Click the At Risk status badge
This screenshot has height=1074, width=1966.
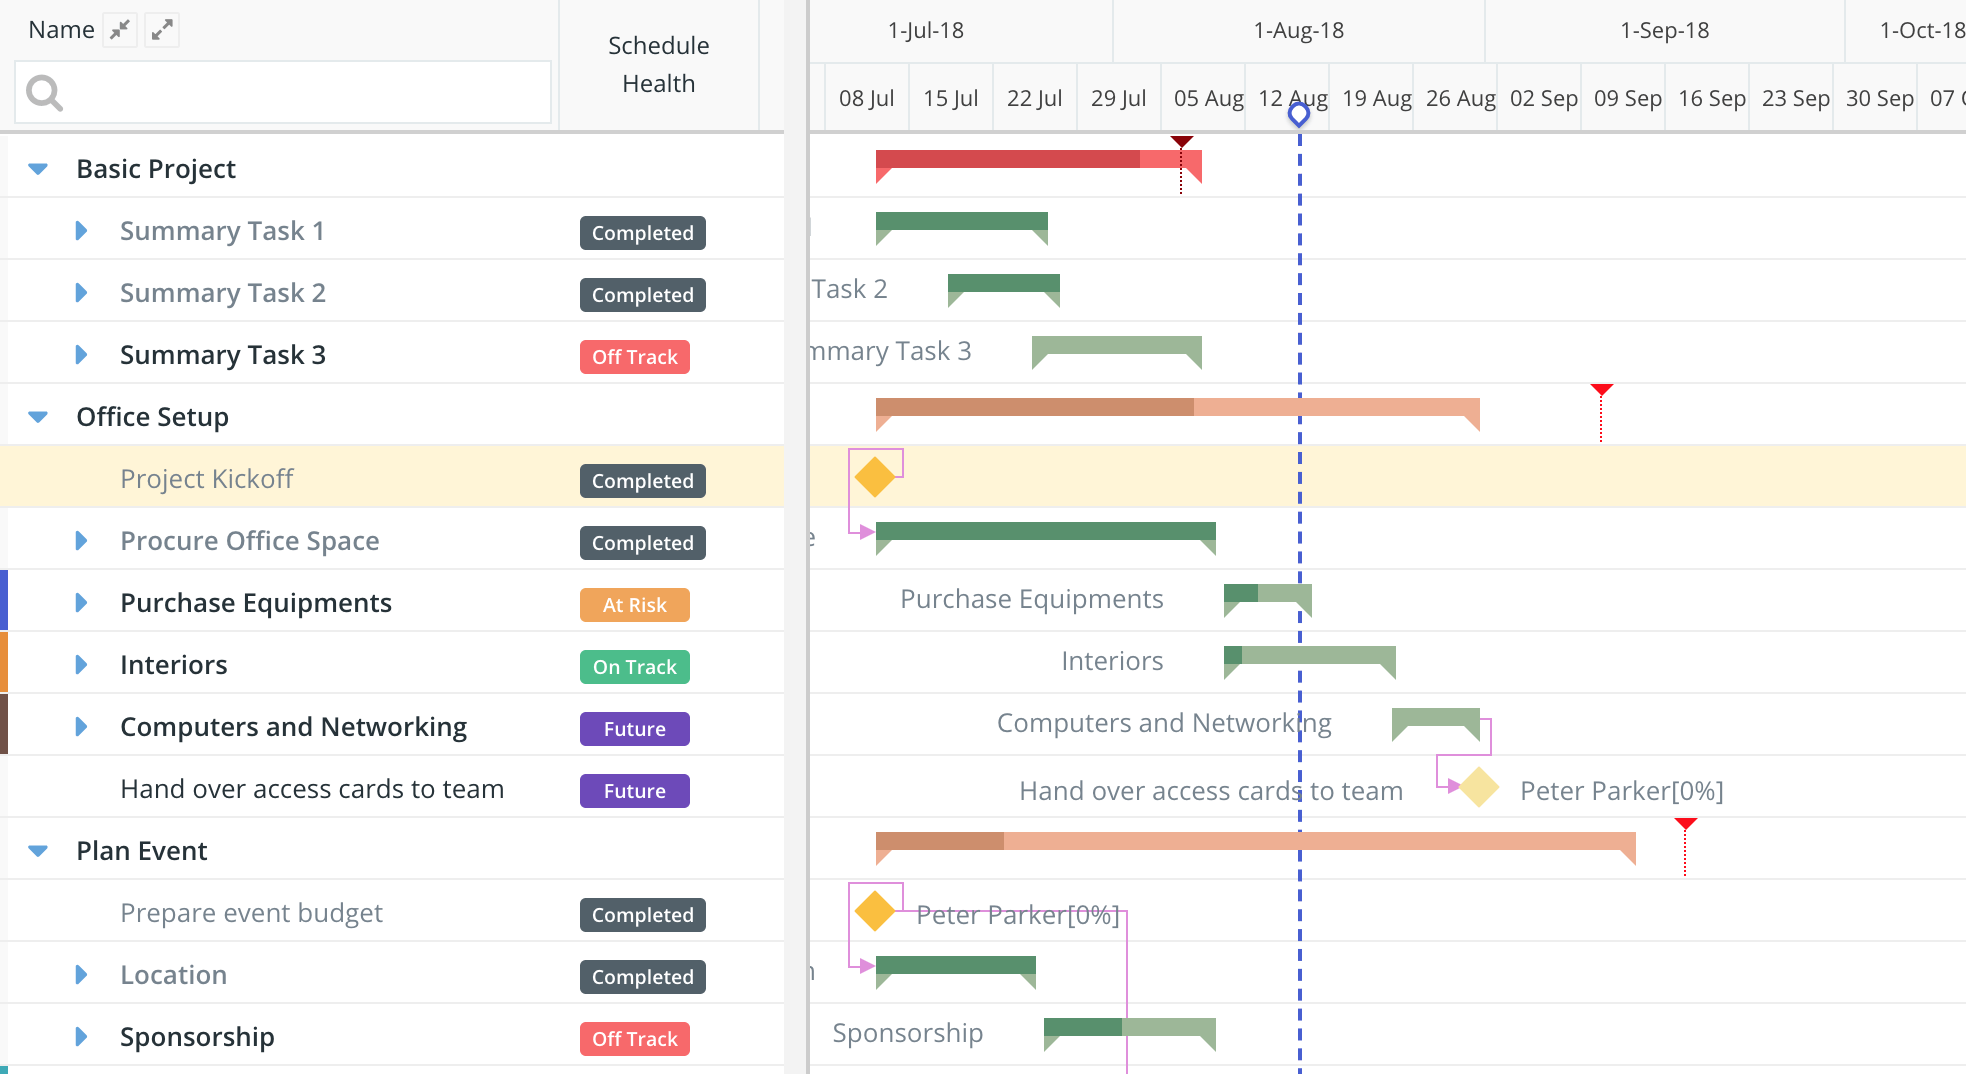[634, 605]
